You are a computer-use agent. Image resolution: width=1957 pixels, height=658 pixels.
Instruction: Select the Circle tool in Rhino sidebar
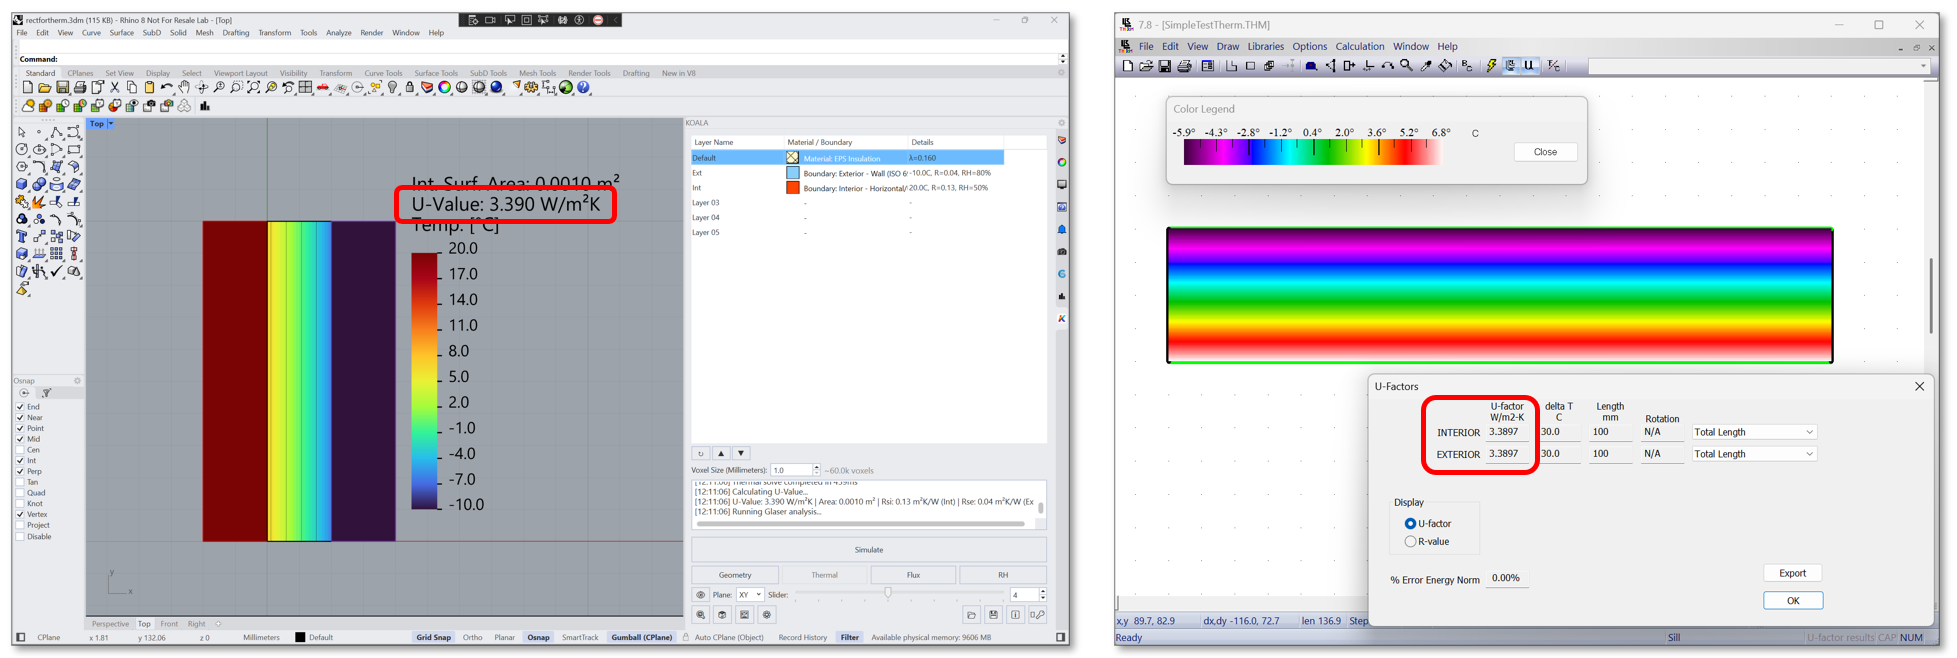click(21, 149)
